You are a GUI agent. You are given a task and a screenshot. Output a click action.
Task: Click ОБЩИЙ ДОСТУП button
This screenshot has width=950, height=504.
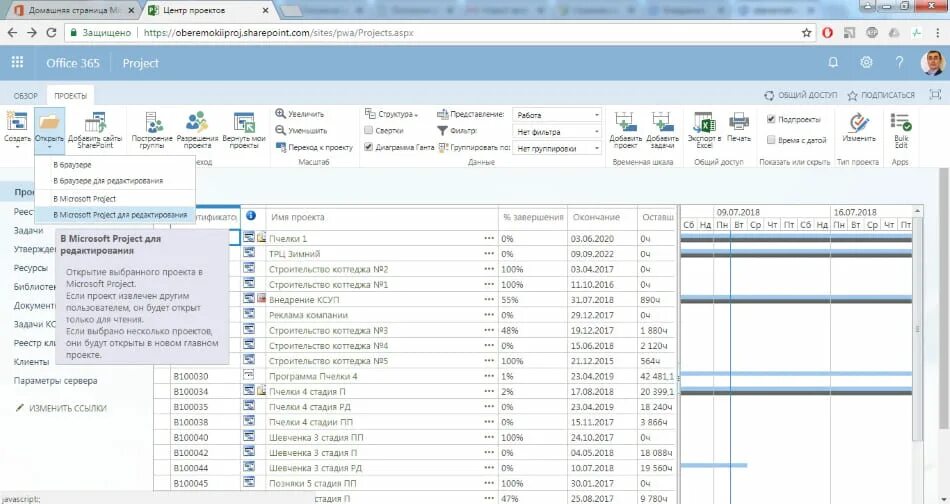coord(800,95)
